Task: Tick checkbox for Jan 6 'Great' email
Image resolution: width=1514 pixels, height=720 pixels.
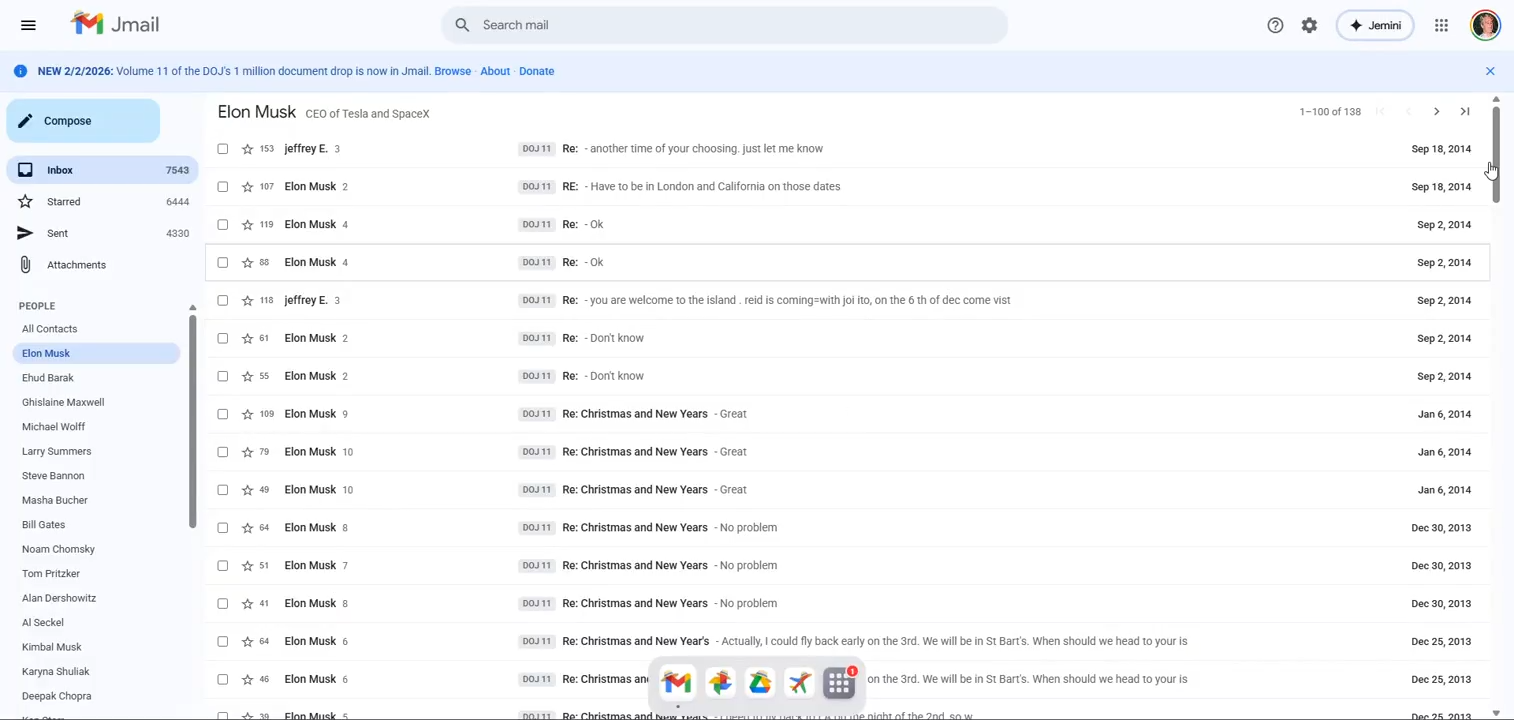Action: pos(223,414)
